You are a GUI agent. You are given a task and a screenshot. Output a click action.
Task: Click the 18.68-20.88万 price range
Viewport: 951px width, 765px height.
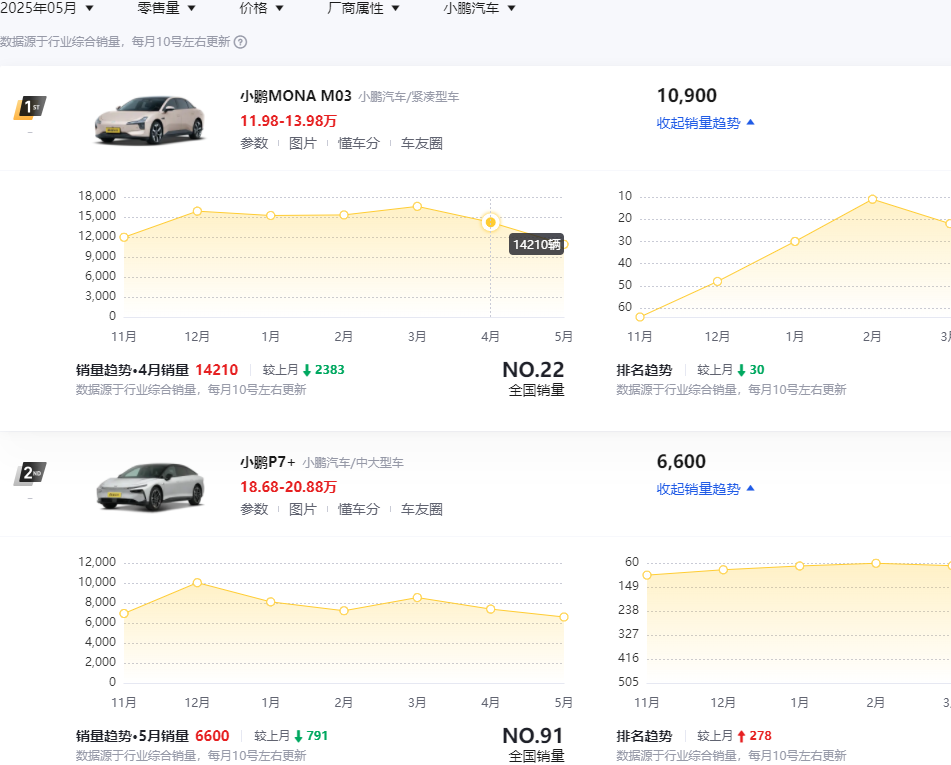tap(288, 487)
